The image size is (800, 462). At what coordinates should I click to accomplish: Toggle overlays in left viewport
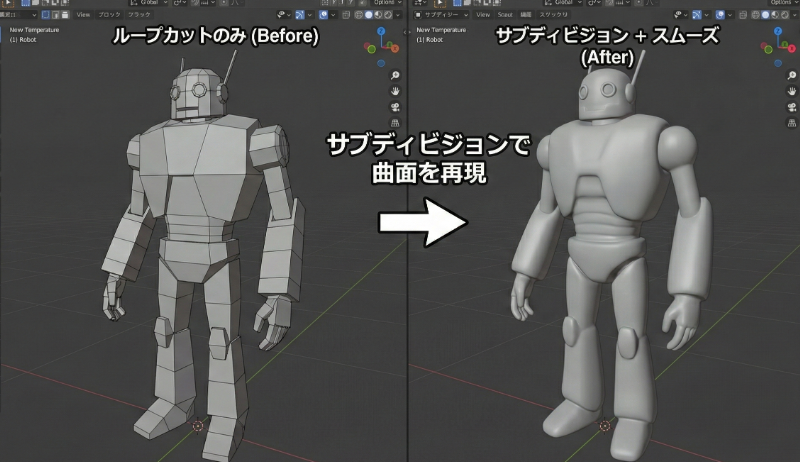click(x=323, y=15)
